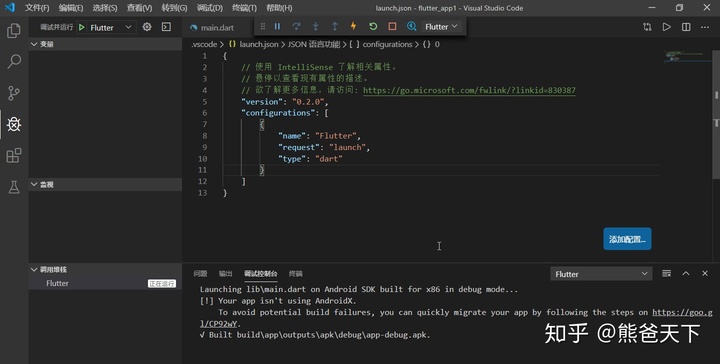Clear the debug console output
The image size is (720, 364).
[x=667, y=274]
